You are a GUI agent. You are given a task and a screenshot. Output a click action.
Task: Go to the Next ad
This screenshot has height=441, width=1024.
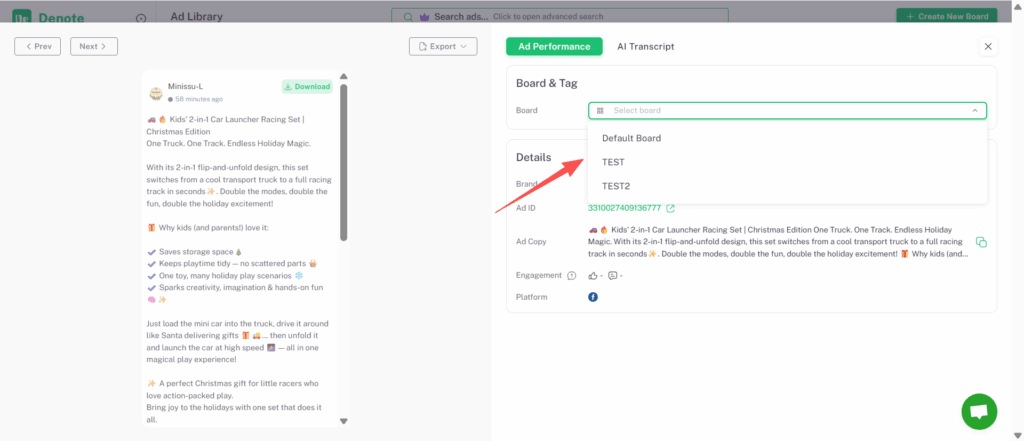tap(94, 46)
